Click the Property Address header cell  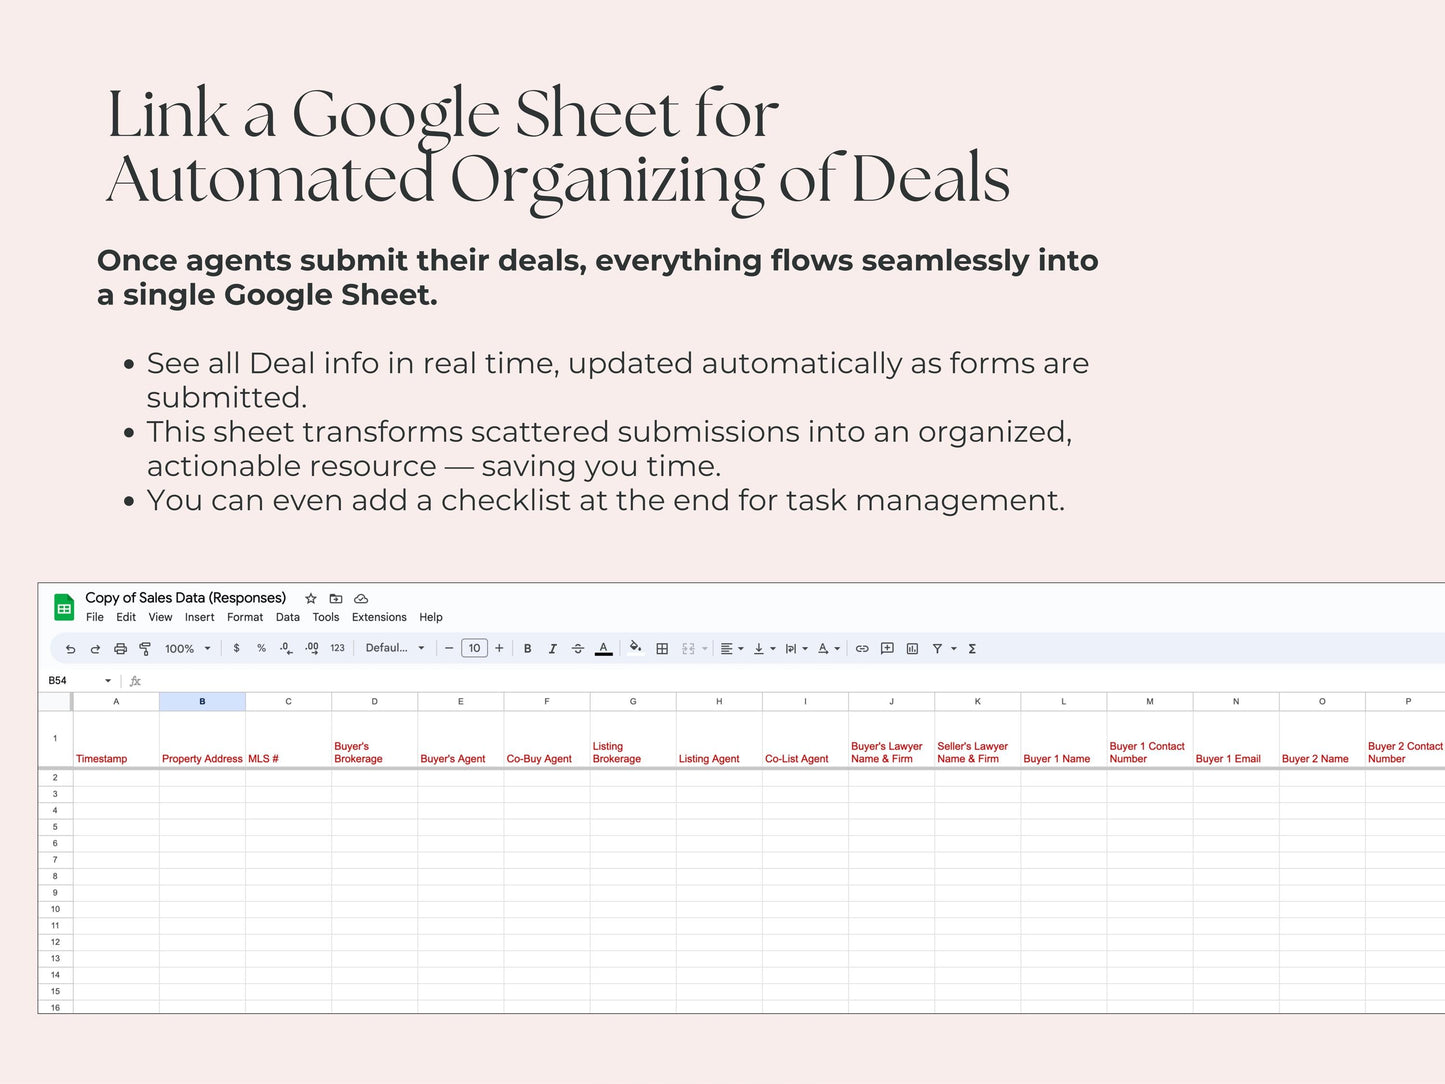(x=202, y=740)
